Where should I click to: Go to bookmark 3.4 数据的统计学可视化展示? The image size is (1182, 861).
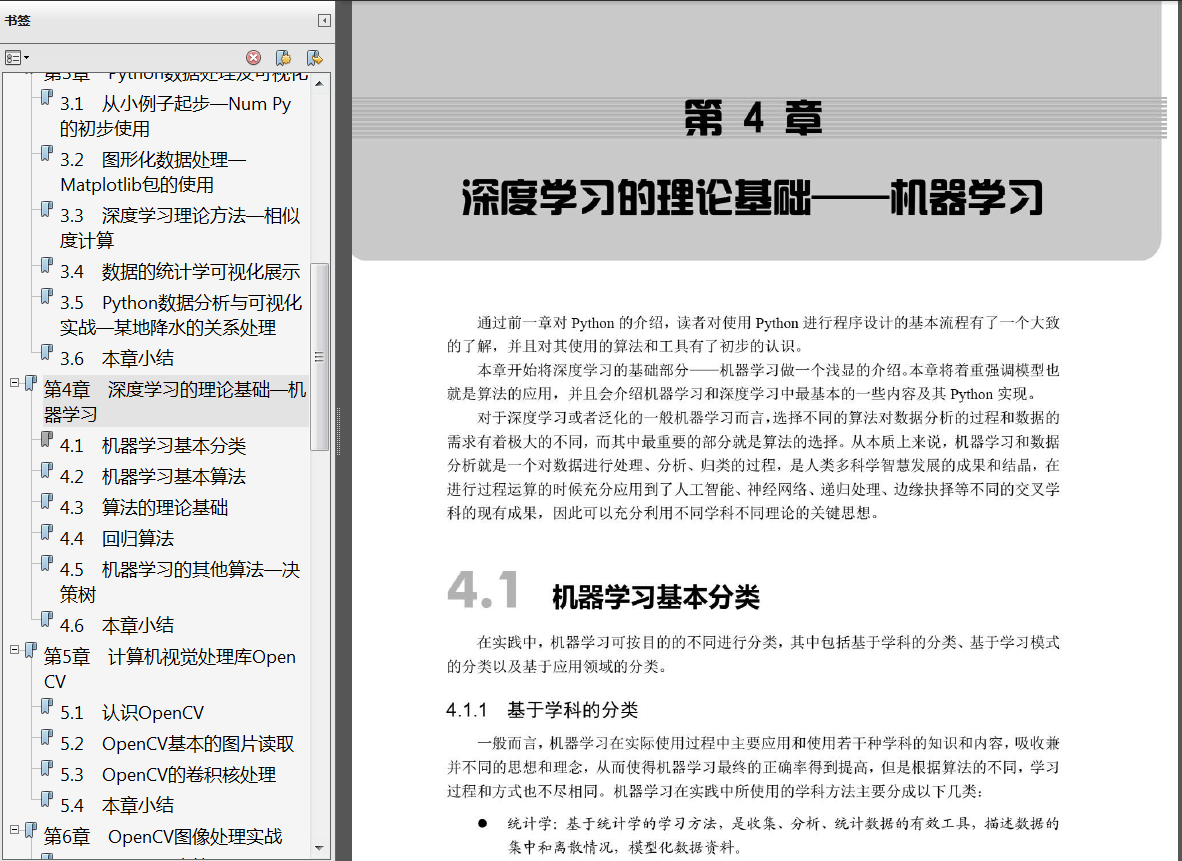coord(180,271)
